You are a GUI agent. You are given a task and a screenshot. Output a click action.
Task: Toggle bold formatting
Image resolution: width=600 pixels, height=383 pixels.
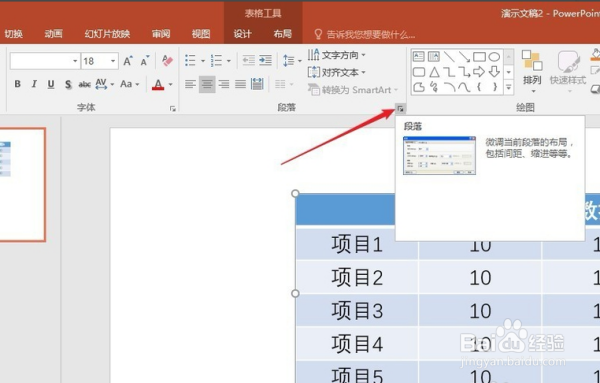tap(18, 84)
